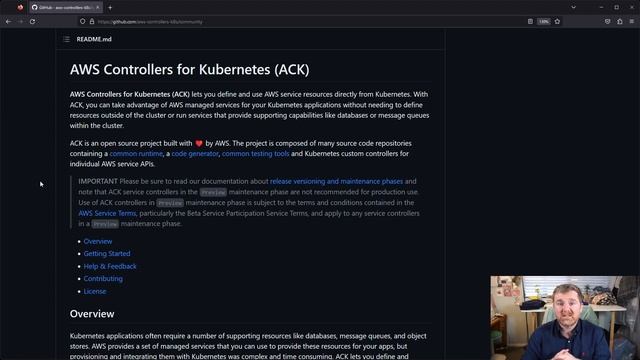Image resolution: width=640 pixels, height=360 pixels.
Task: Open Help & Feedback section link
Action: click(110, 266)
